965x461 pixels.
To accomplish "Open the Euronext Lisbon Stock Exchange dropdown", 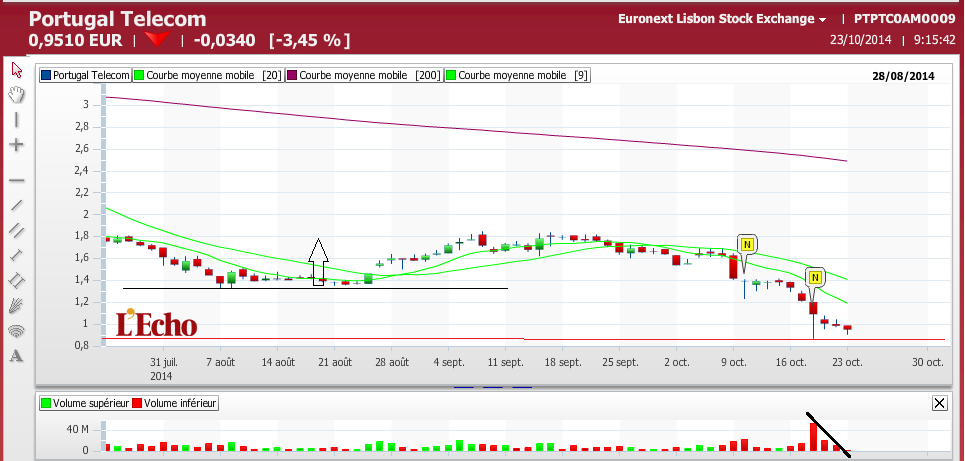I will tap(722, 19).
